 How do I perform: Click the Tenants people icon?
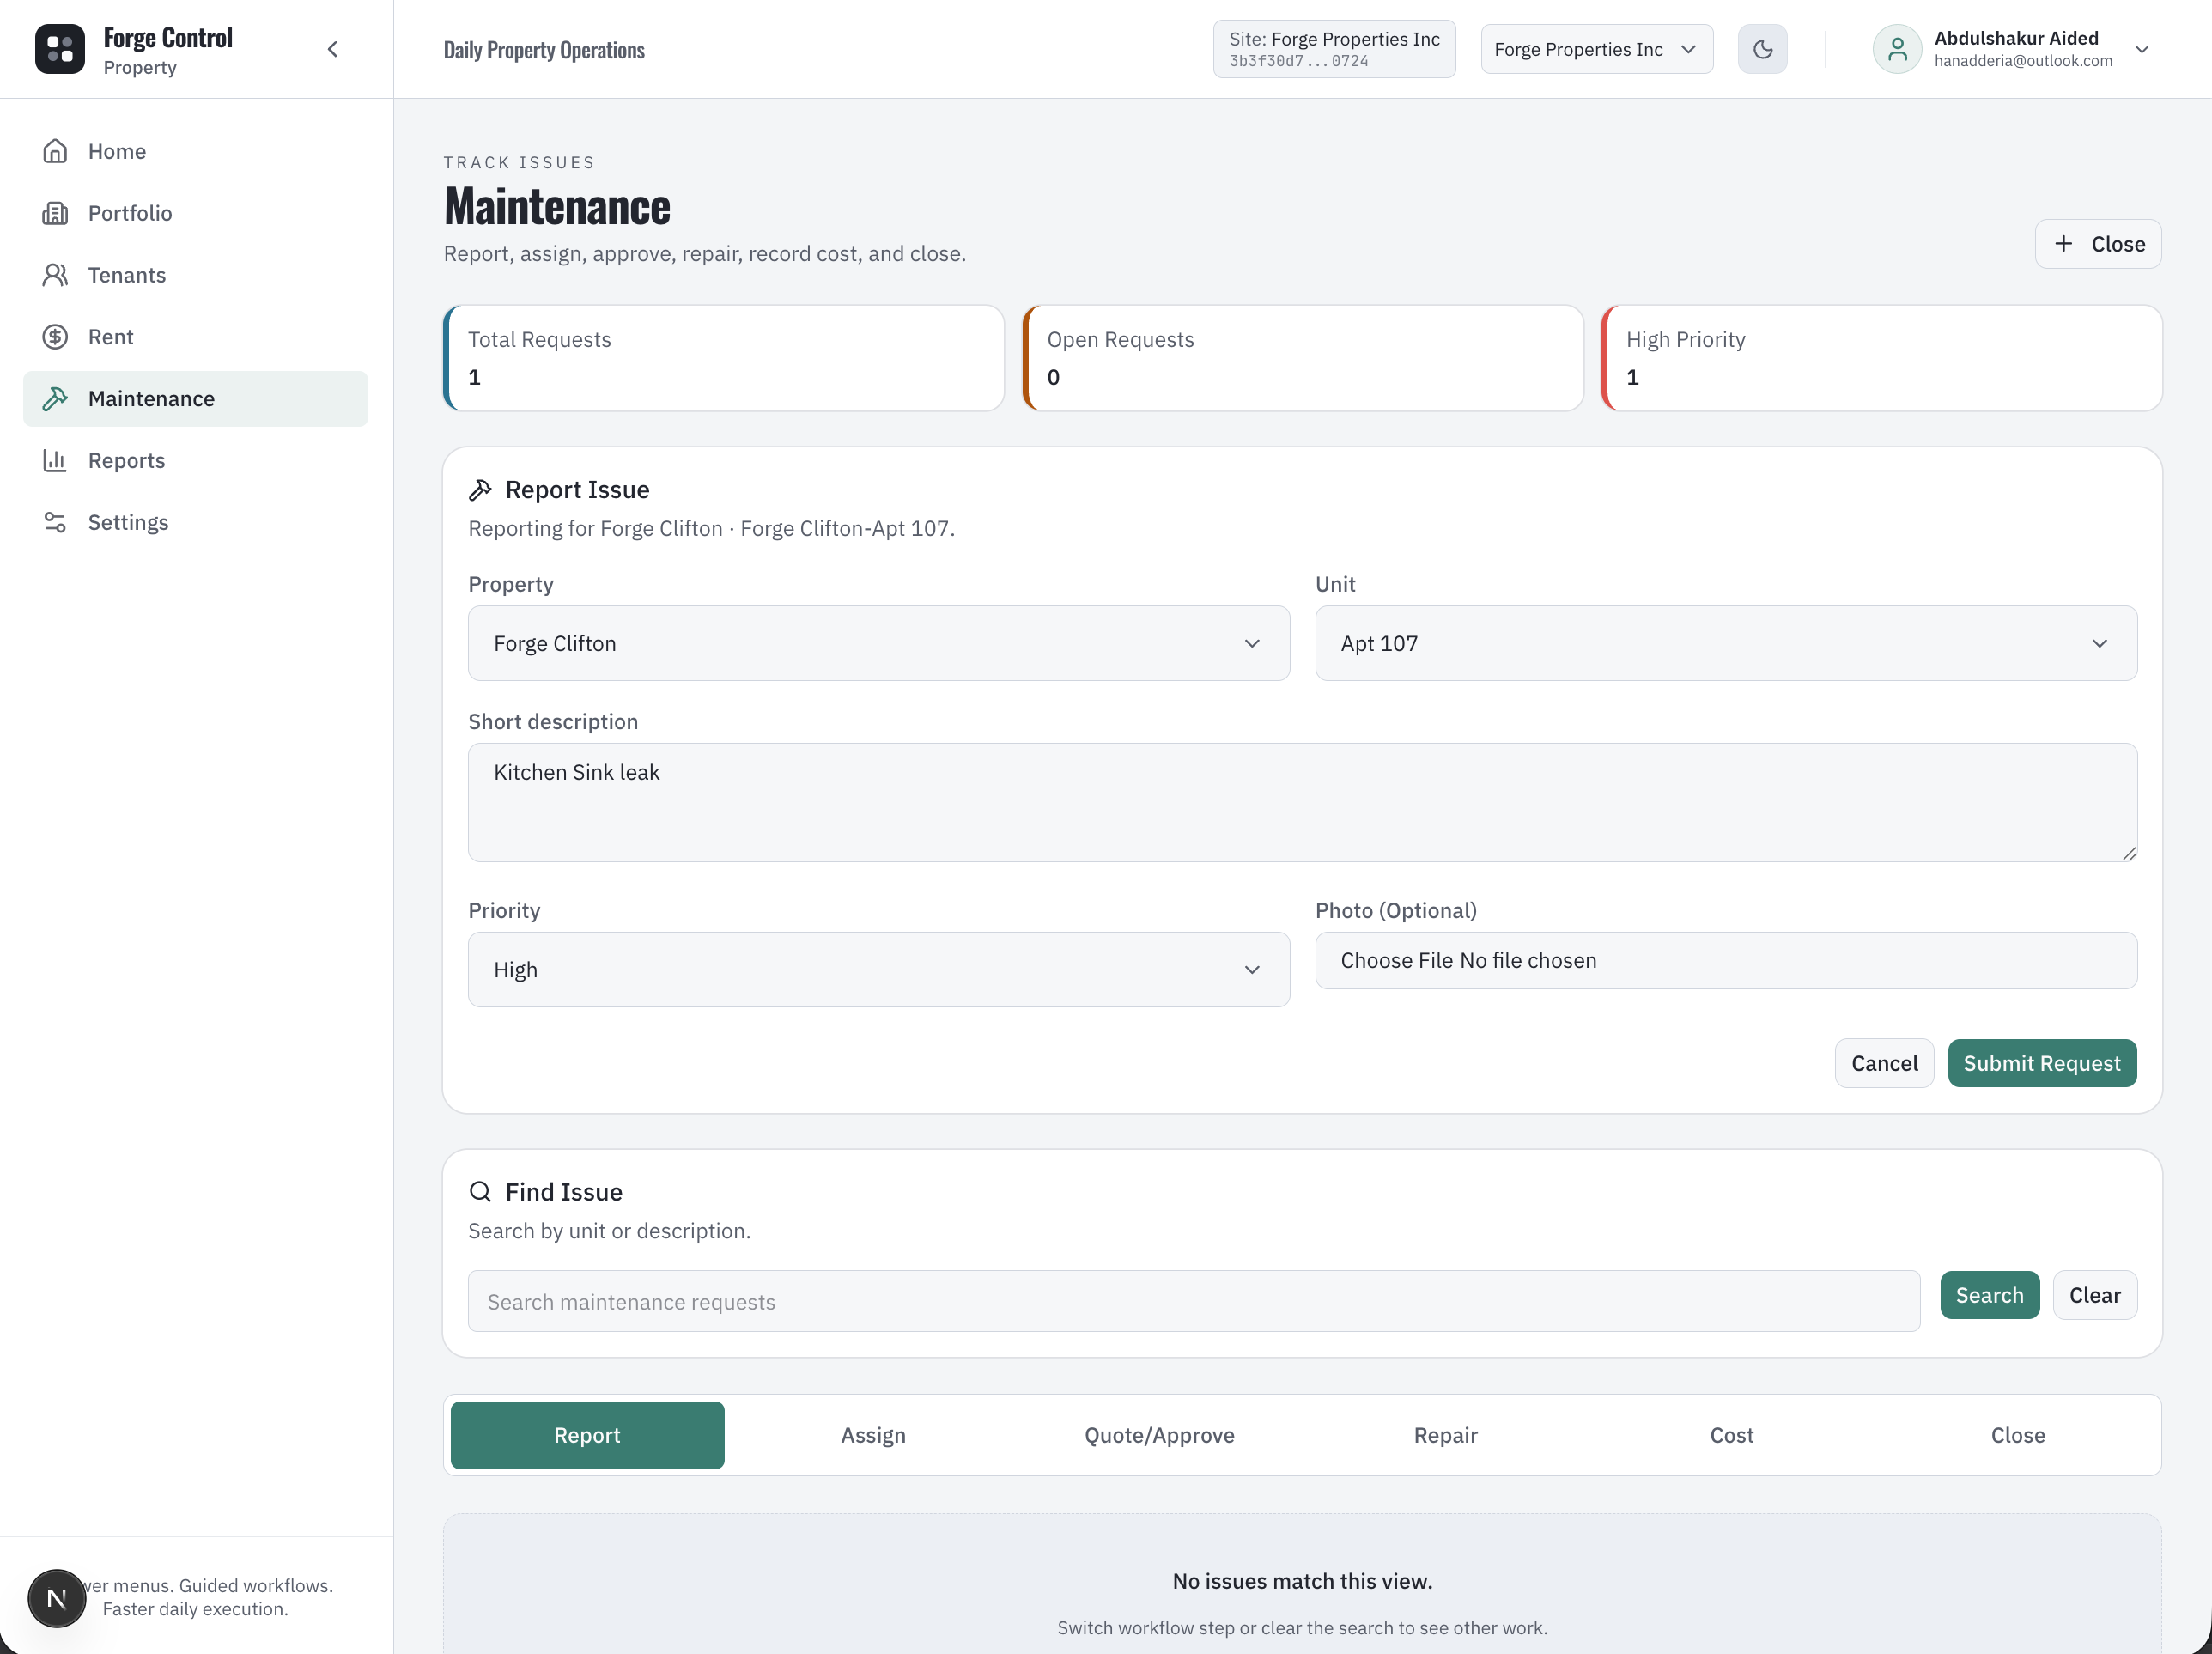tap(55, 275)
